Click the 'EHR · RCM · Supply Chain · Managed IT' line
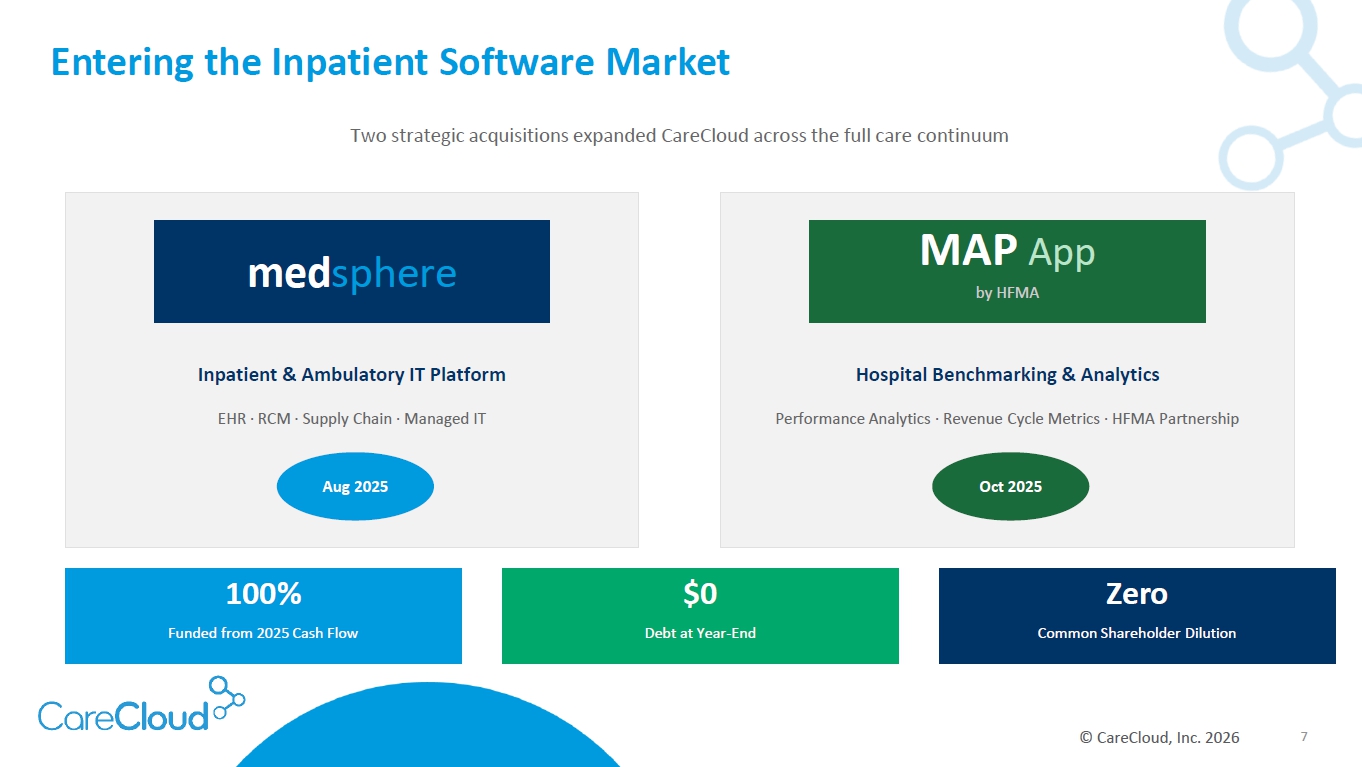 point(351,419)
